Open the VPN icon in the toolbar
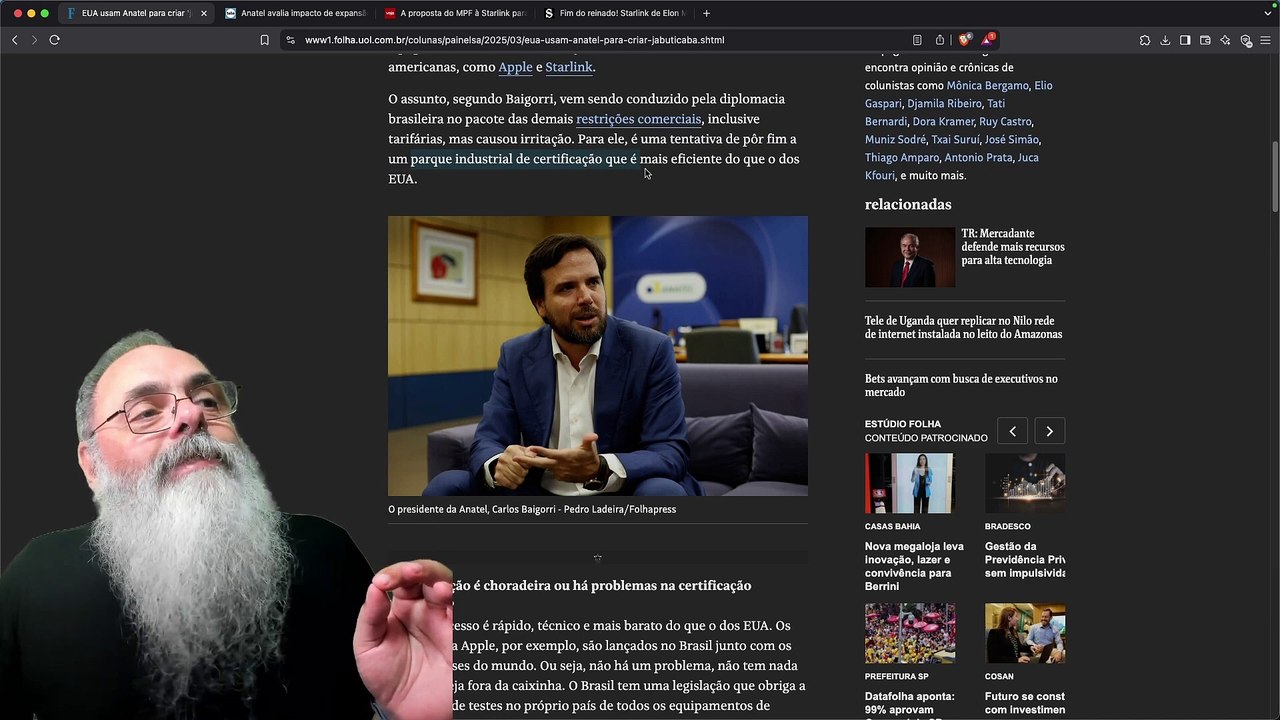This screenshot has width=1280, height=720. tap(1246, 40)
